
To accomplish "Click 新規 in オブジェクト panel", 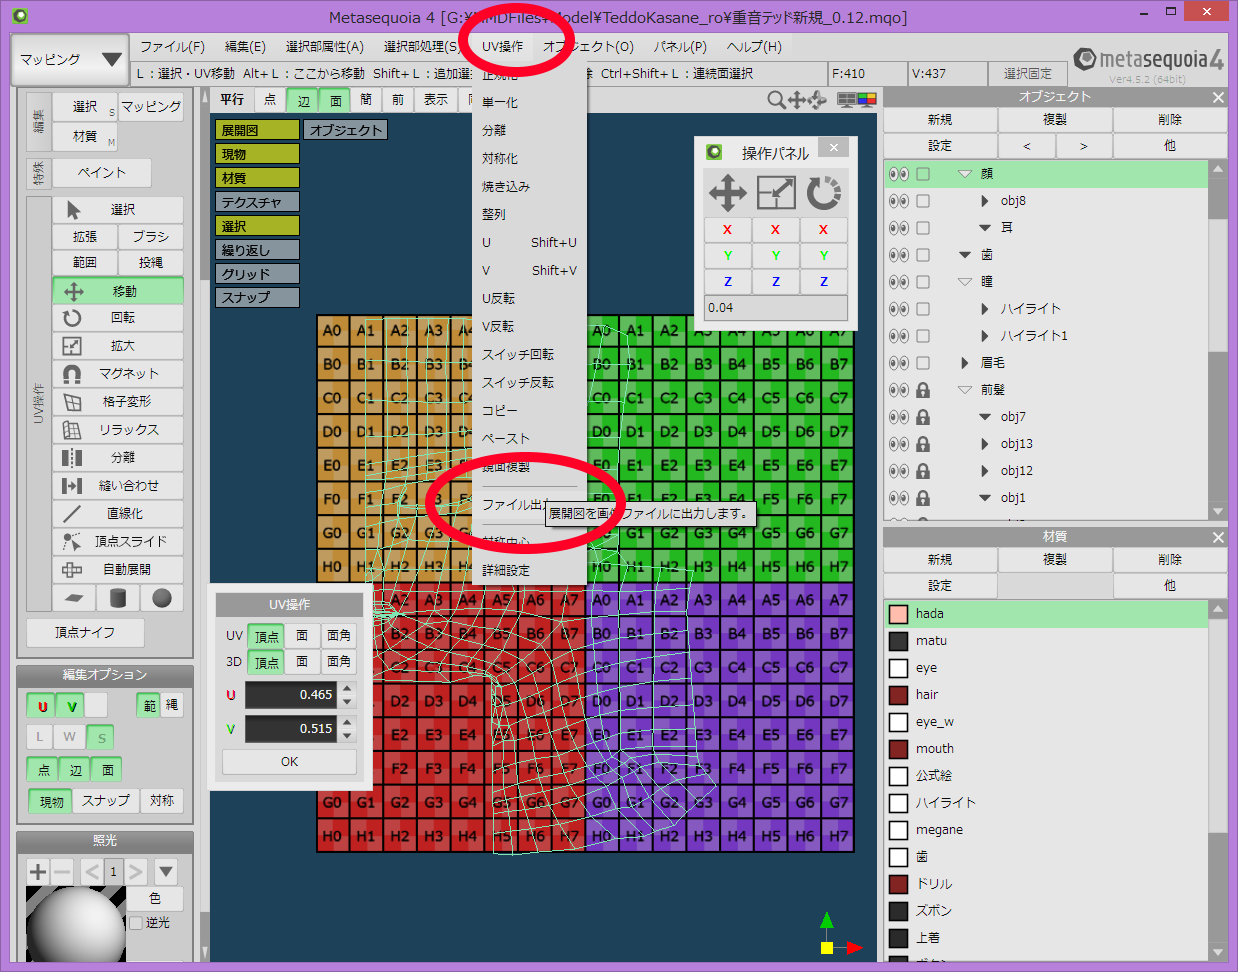I will (940, 120).
